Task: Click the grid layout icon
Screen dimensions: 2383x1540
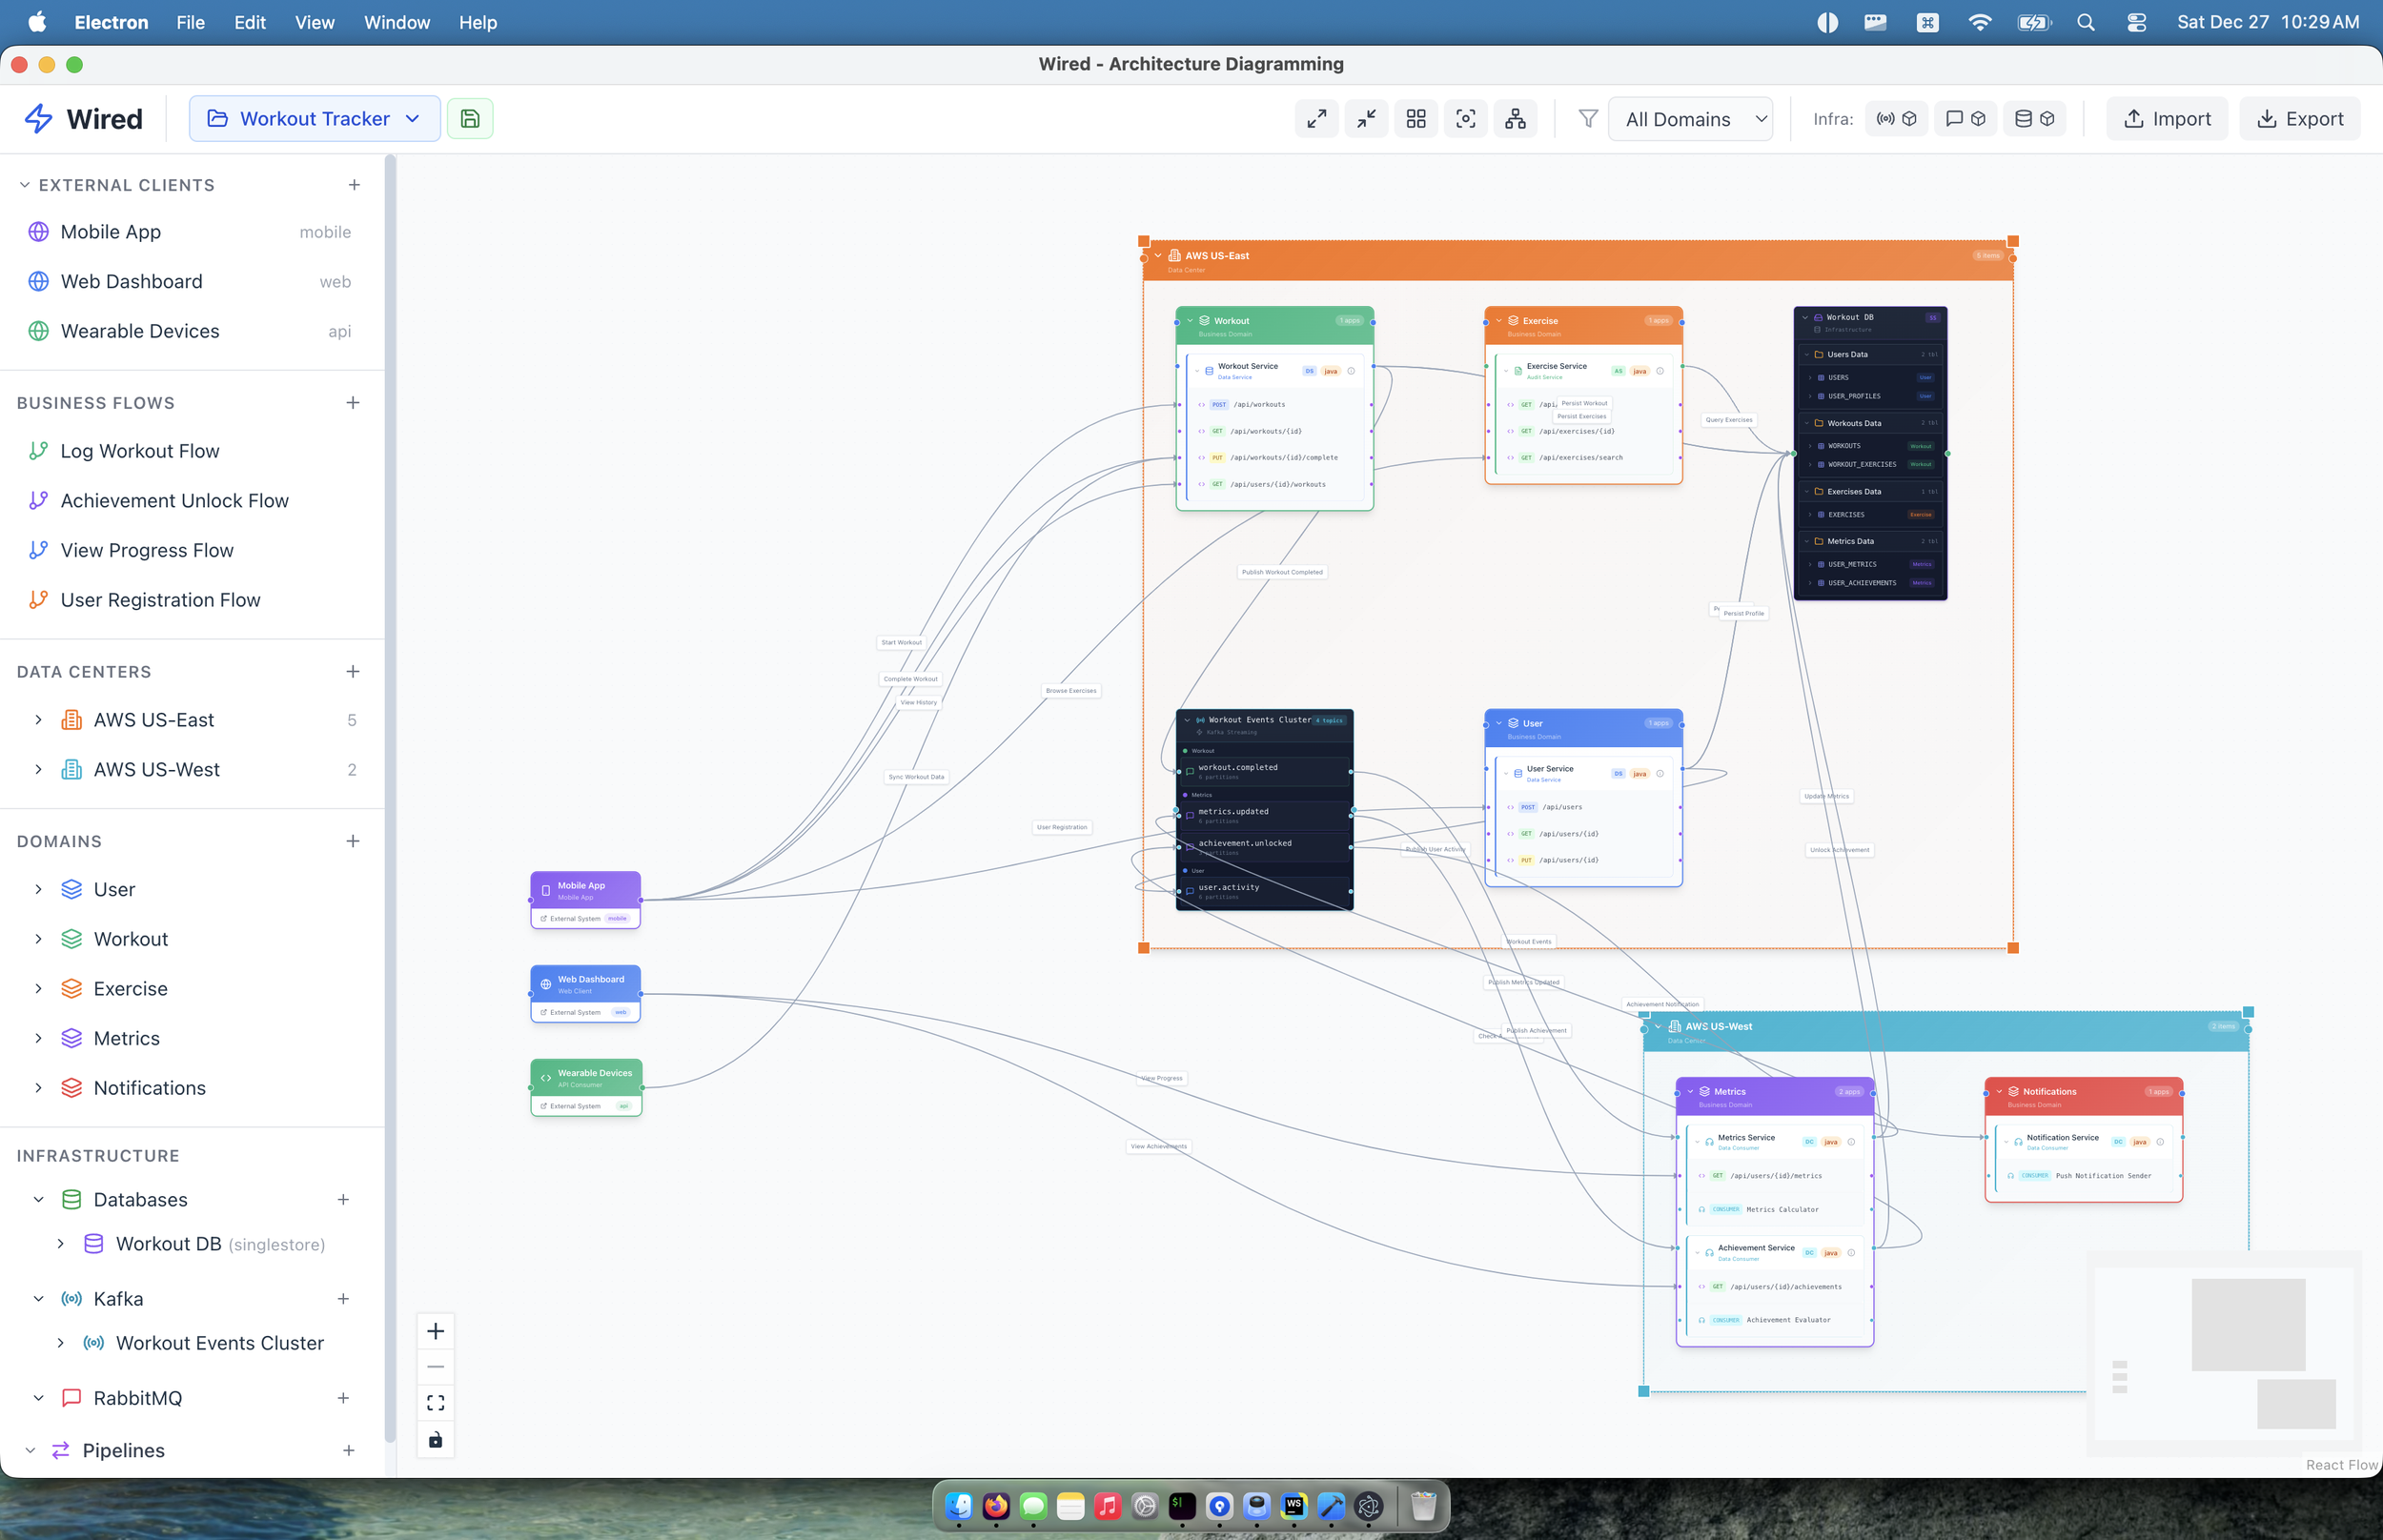Action: [x=1416, y=119]
